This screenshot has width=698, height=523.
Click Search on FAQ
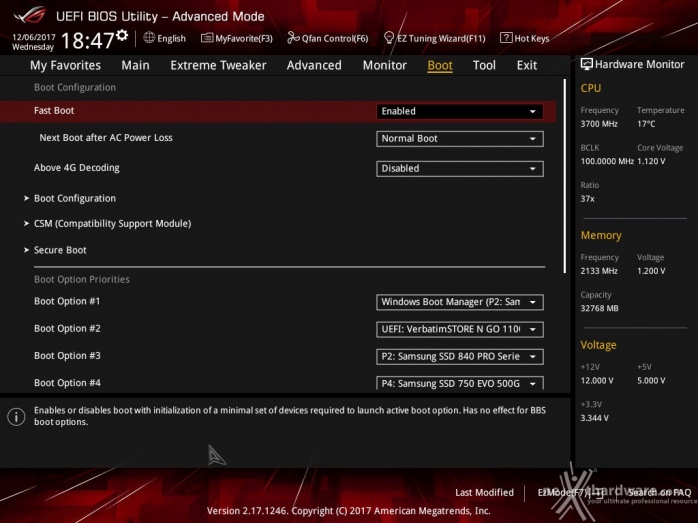[659, 492]
